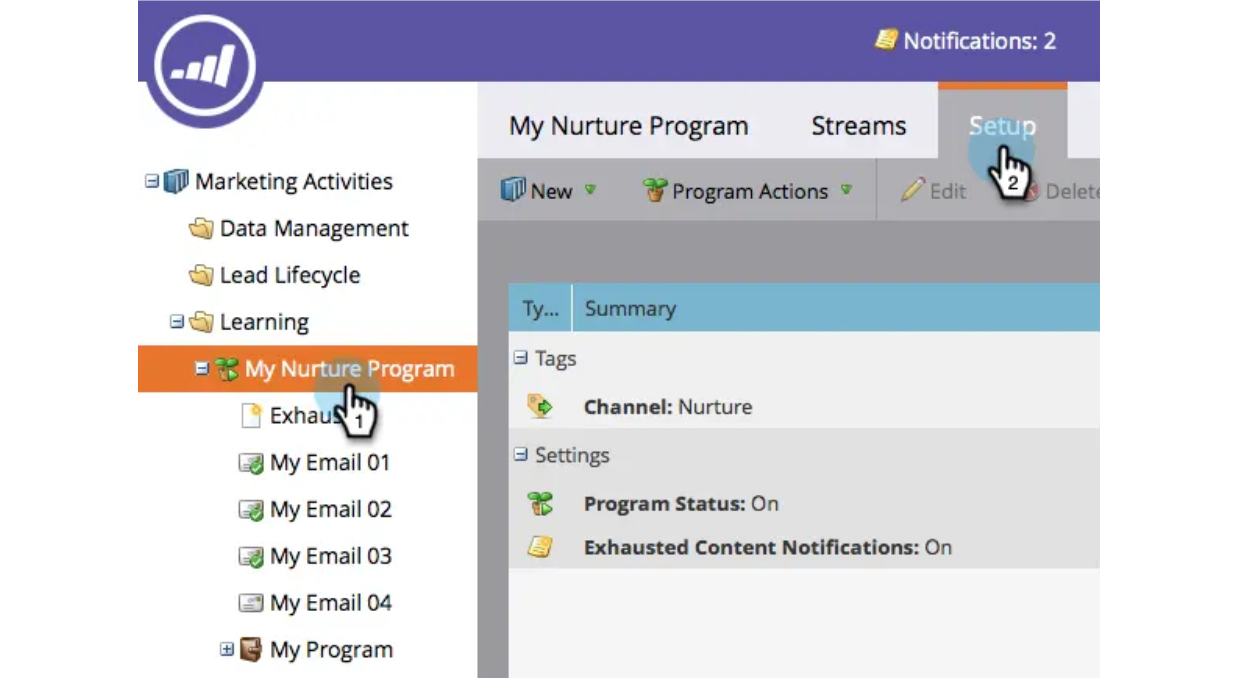Select the Lead Lifecycle folder

(x=290, y=276)
